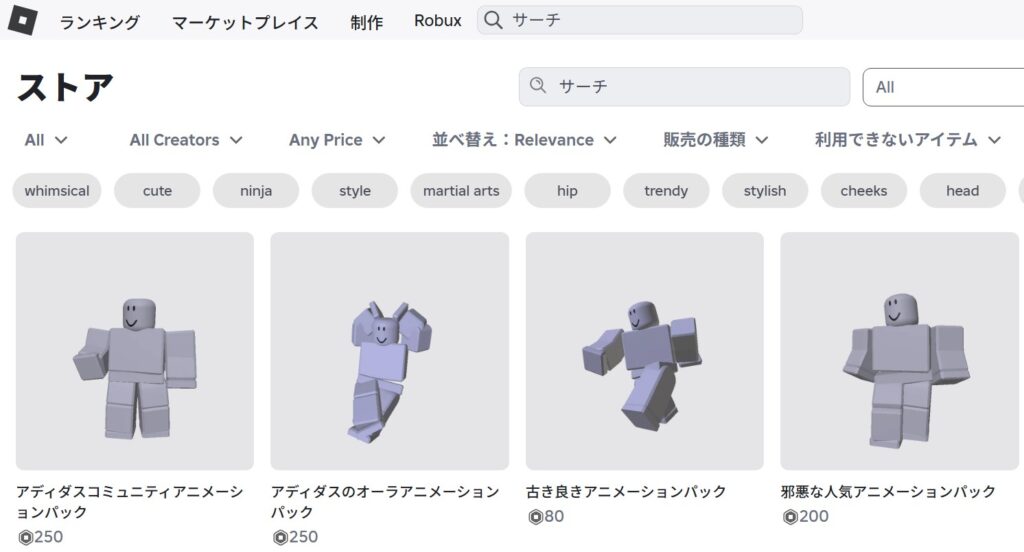
Task: Click the magnifier icon in top search bar
Action: (493, 20)
